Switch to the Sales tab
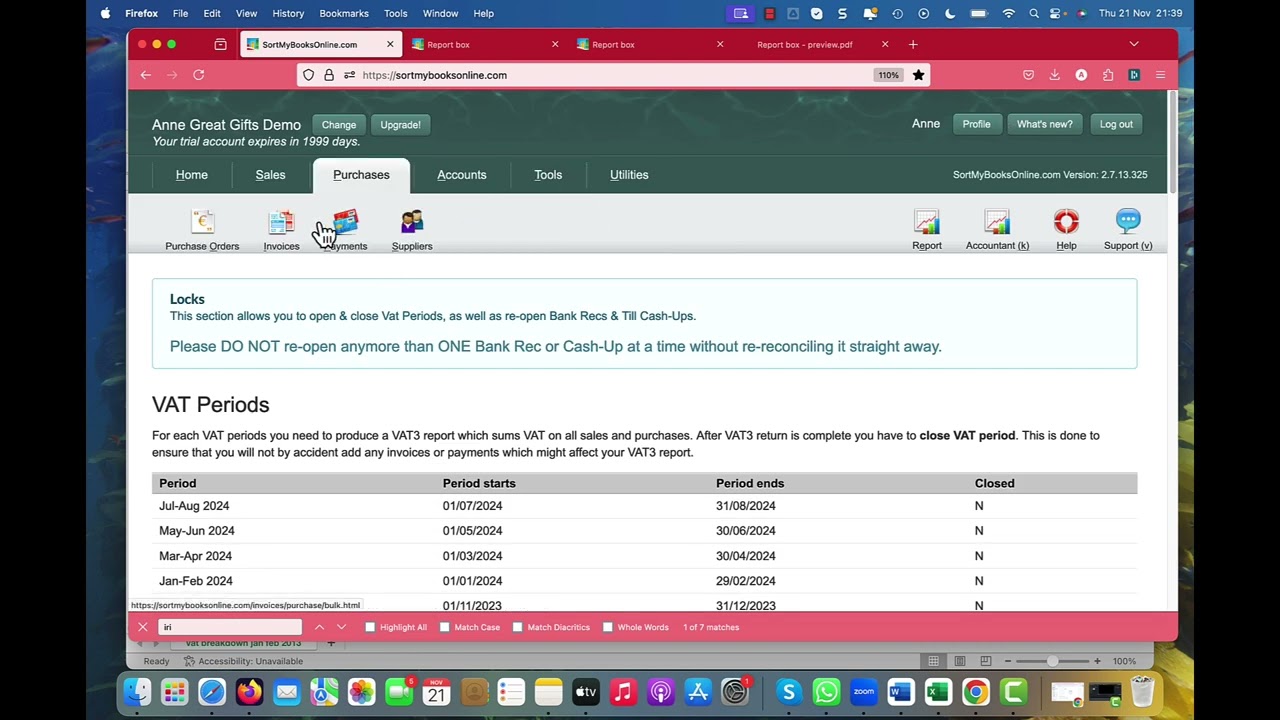The height and width of the screenshot is (720, 1280). (270, 175)
